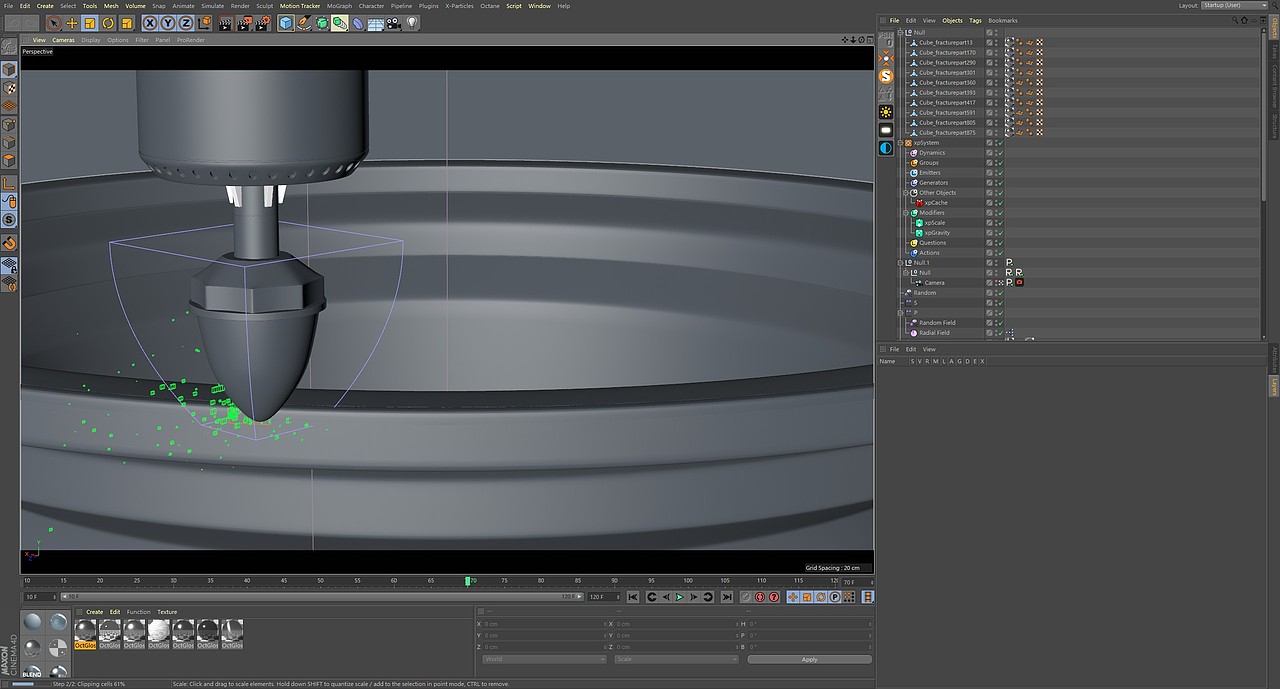Click the Light bulb icon

(411, 23)
